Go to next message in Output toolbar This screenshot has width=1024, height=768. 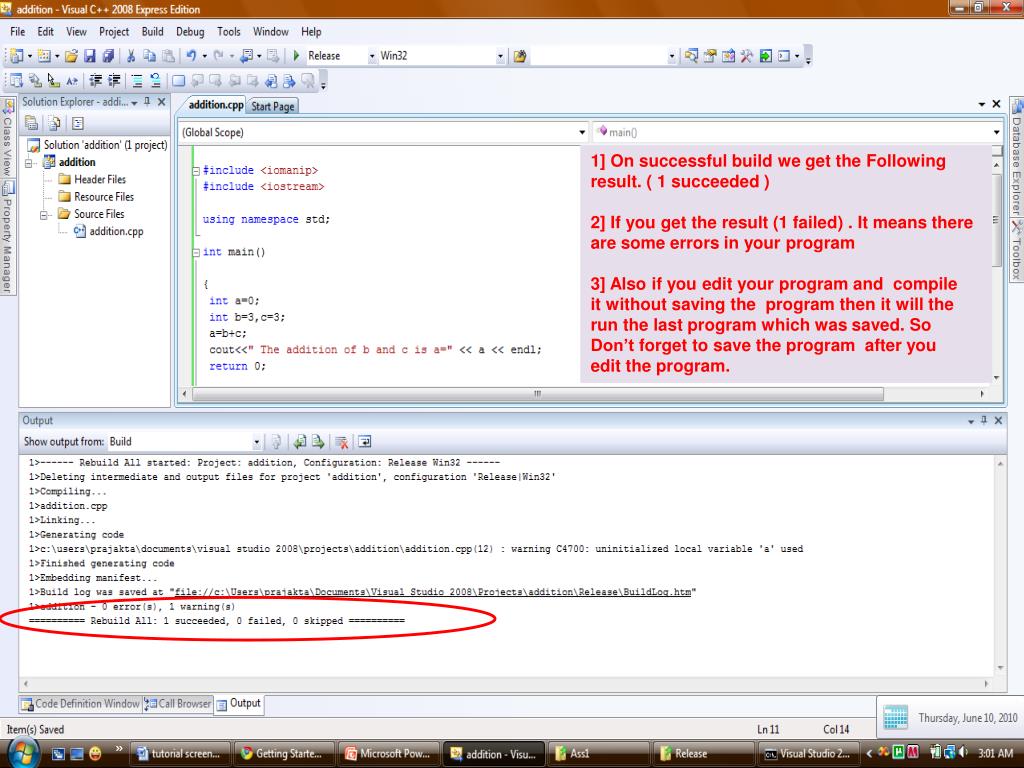tap(318, 442)
